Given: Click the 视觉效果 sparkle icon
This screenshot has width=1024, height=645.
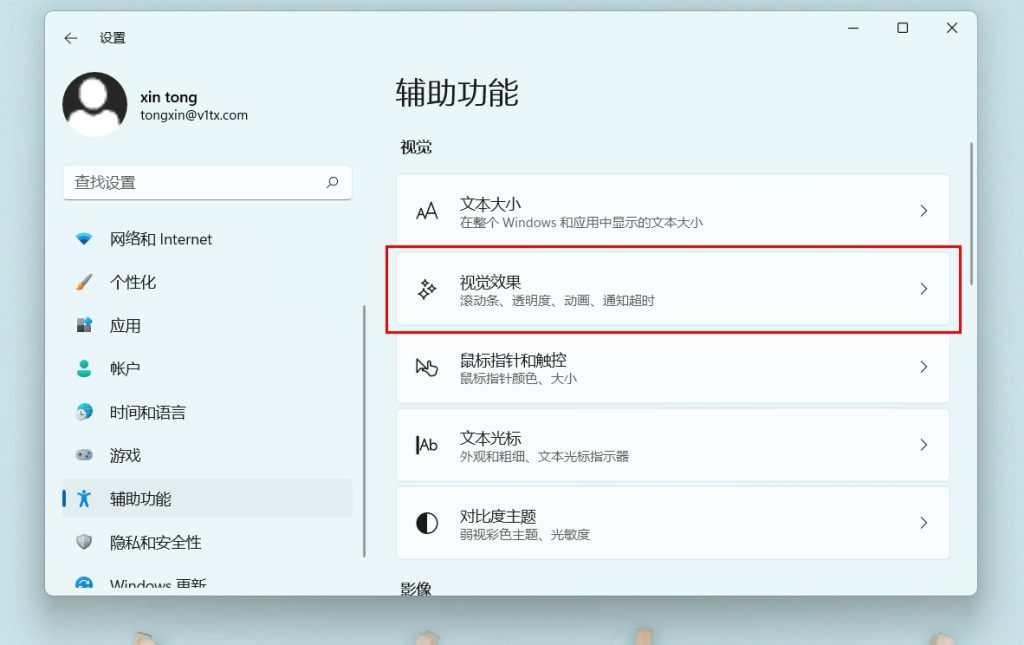Looking at the screenshot, I should coord(427,289).
